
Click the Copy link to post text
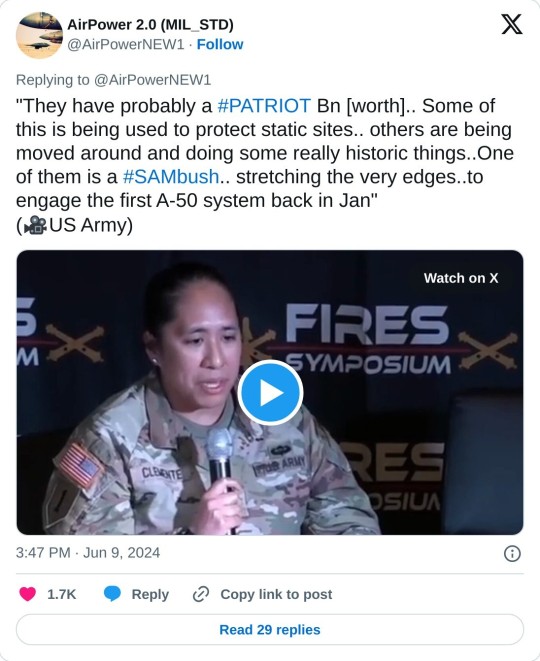point(276,594)
